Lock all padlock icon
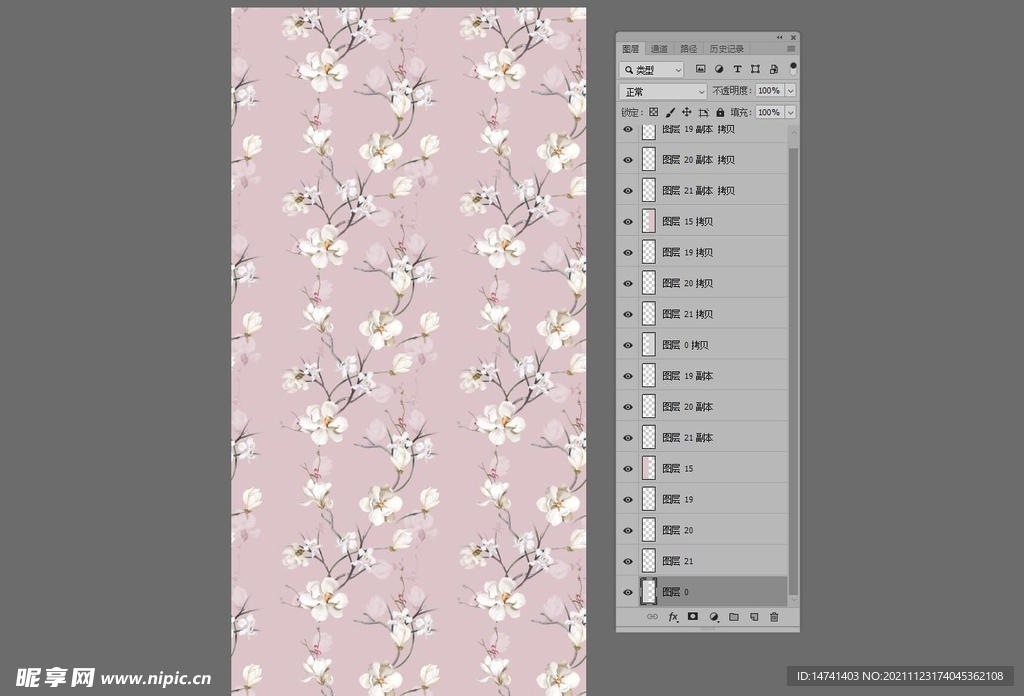1024x696 pixels. point(720,112)
